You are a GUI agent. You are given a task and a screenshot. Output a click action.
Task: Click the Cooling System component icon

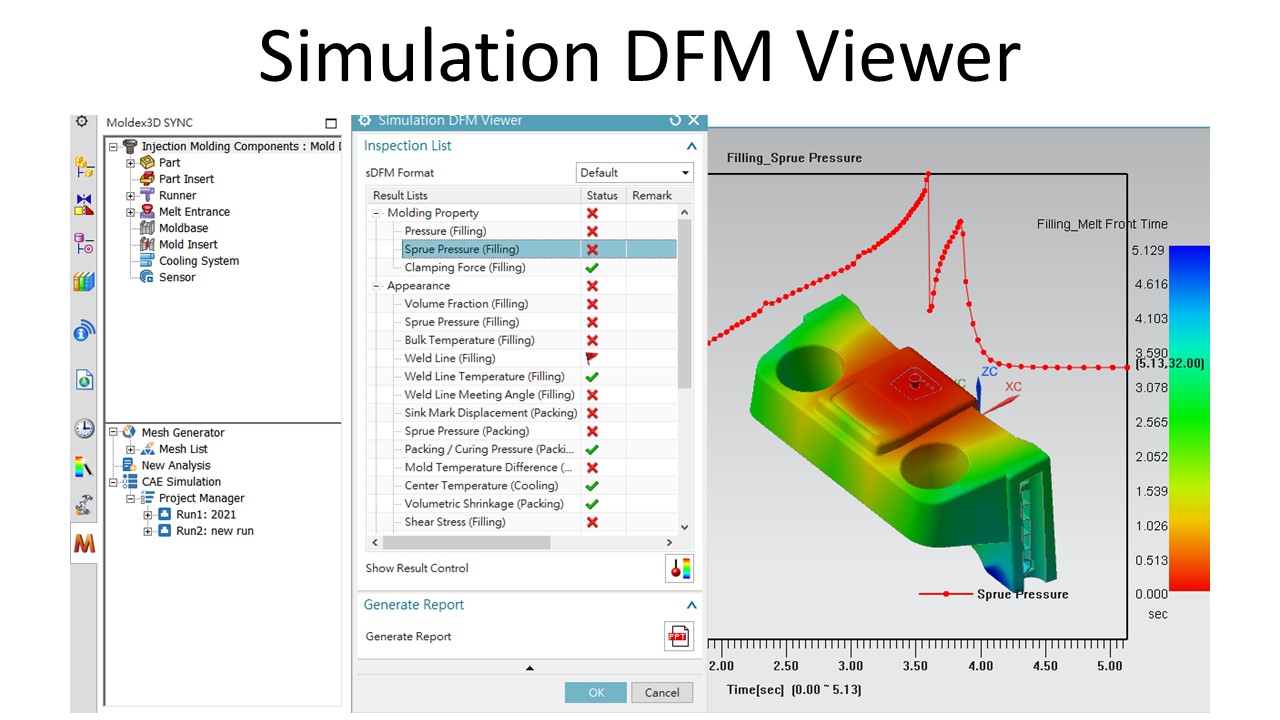147,261
